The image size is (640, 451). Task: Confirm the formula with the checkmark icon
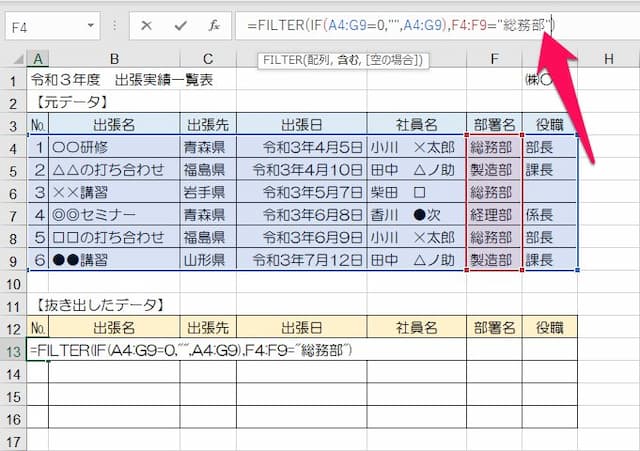[180, 26]
